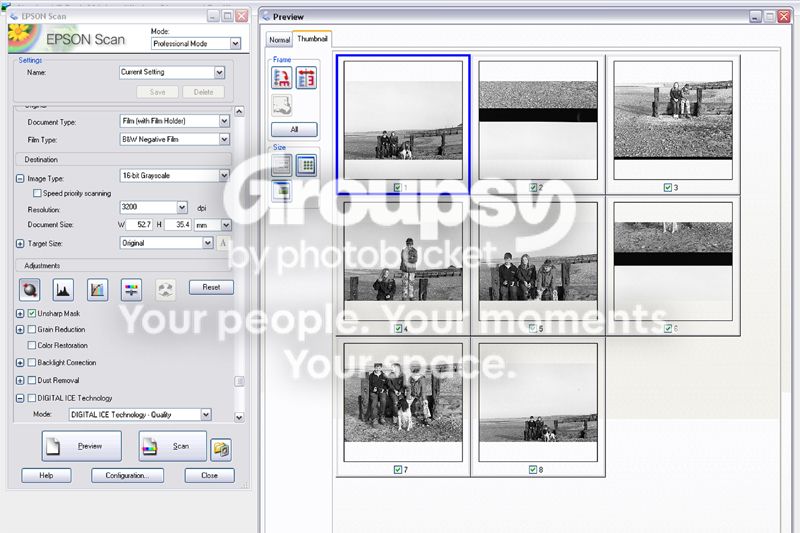Open Target Size dropdown
The image size is (800, 533).
coord(208,243)
